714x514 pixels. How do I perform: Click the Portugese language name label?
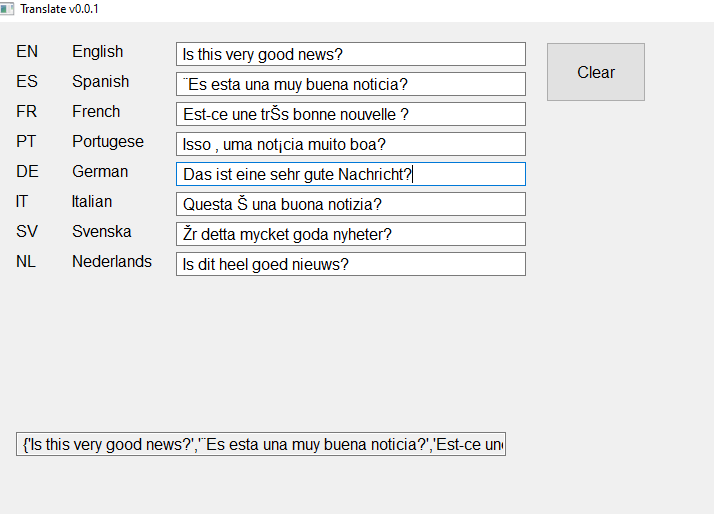click(x=108, y=142)
